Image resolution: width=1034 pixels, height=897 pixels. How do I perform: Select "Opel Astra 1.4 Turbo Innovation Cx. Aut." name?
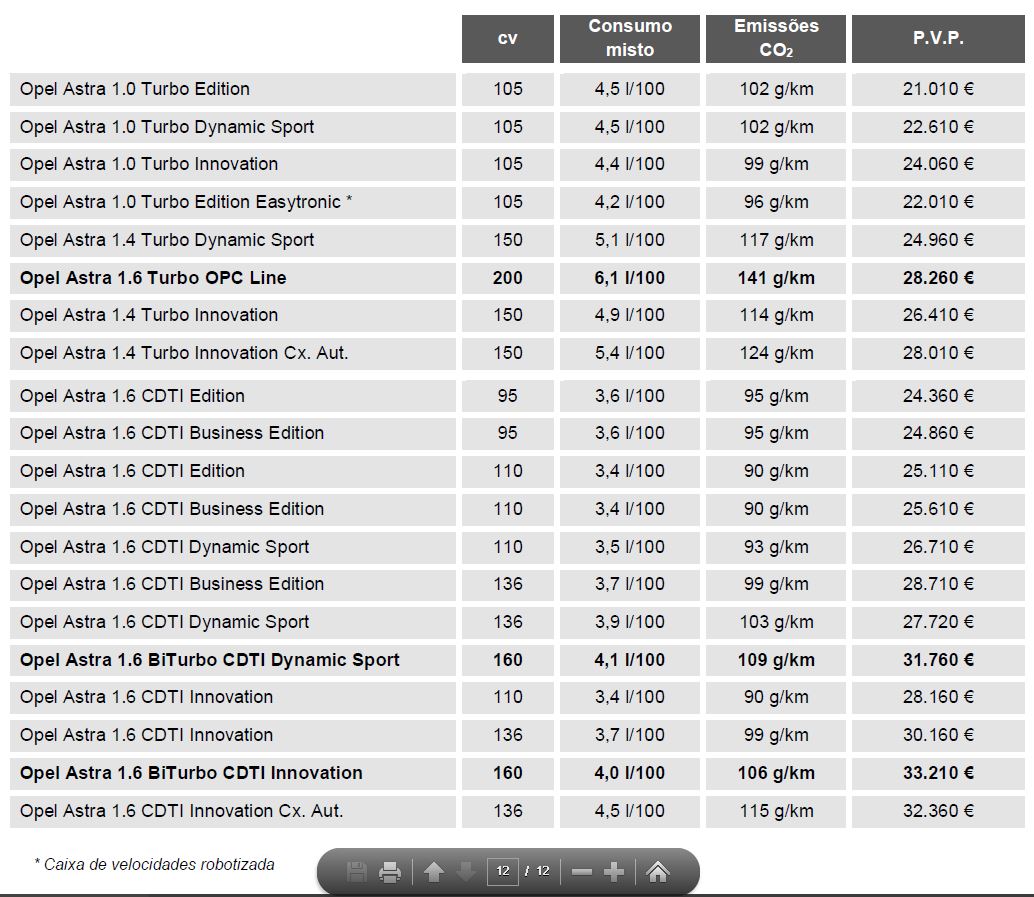(x=184, y=353)
